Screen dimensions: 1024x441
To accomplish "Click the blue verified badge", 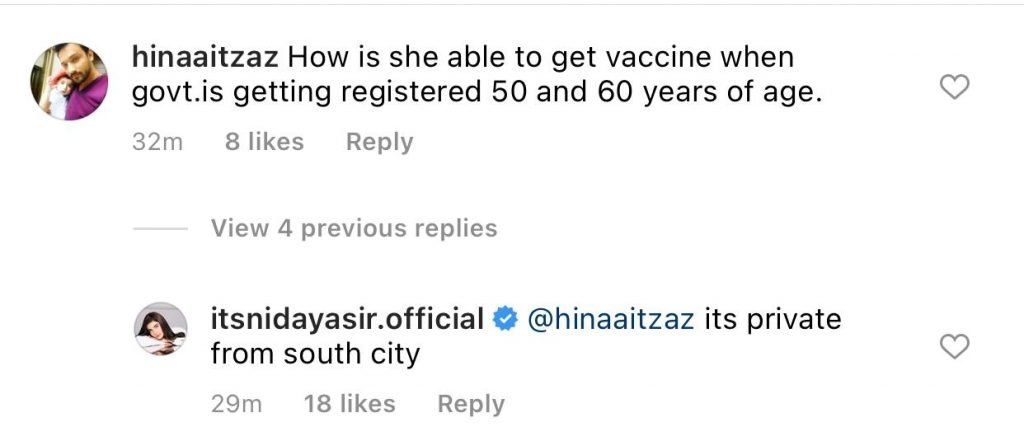I will pyautogui.click(x=506, y=321).
